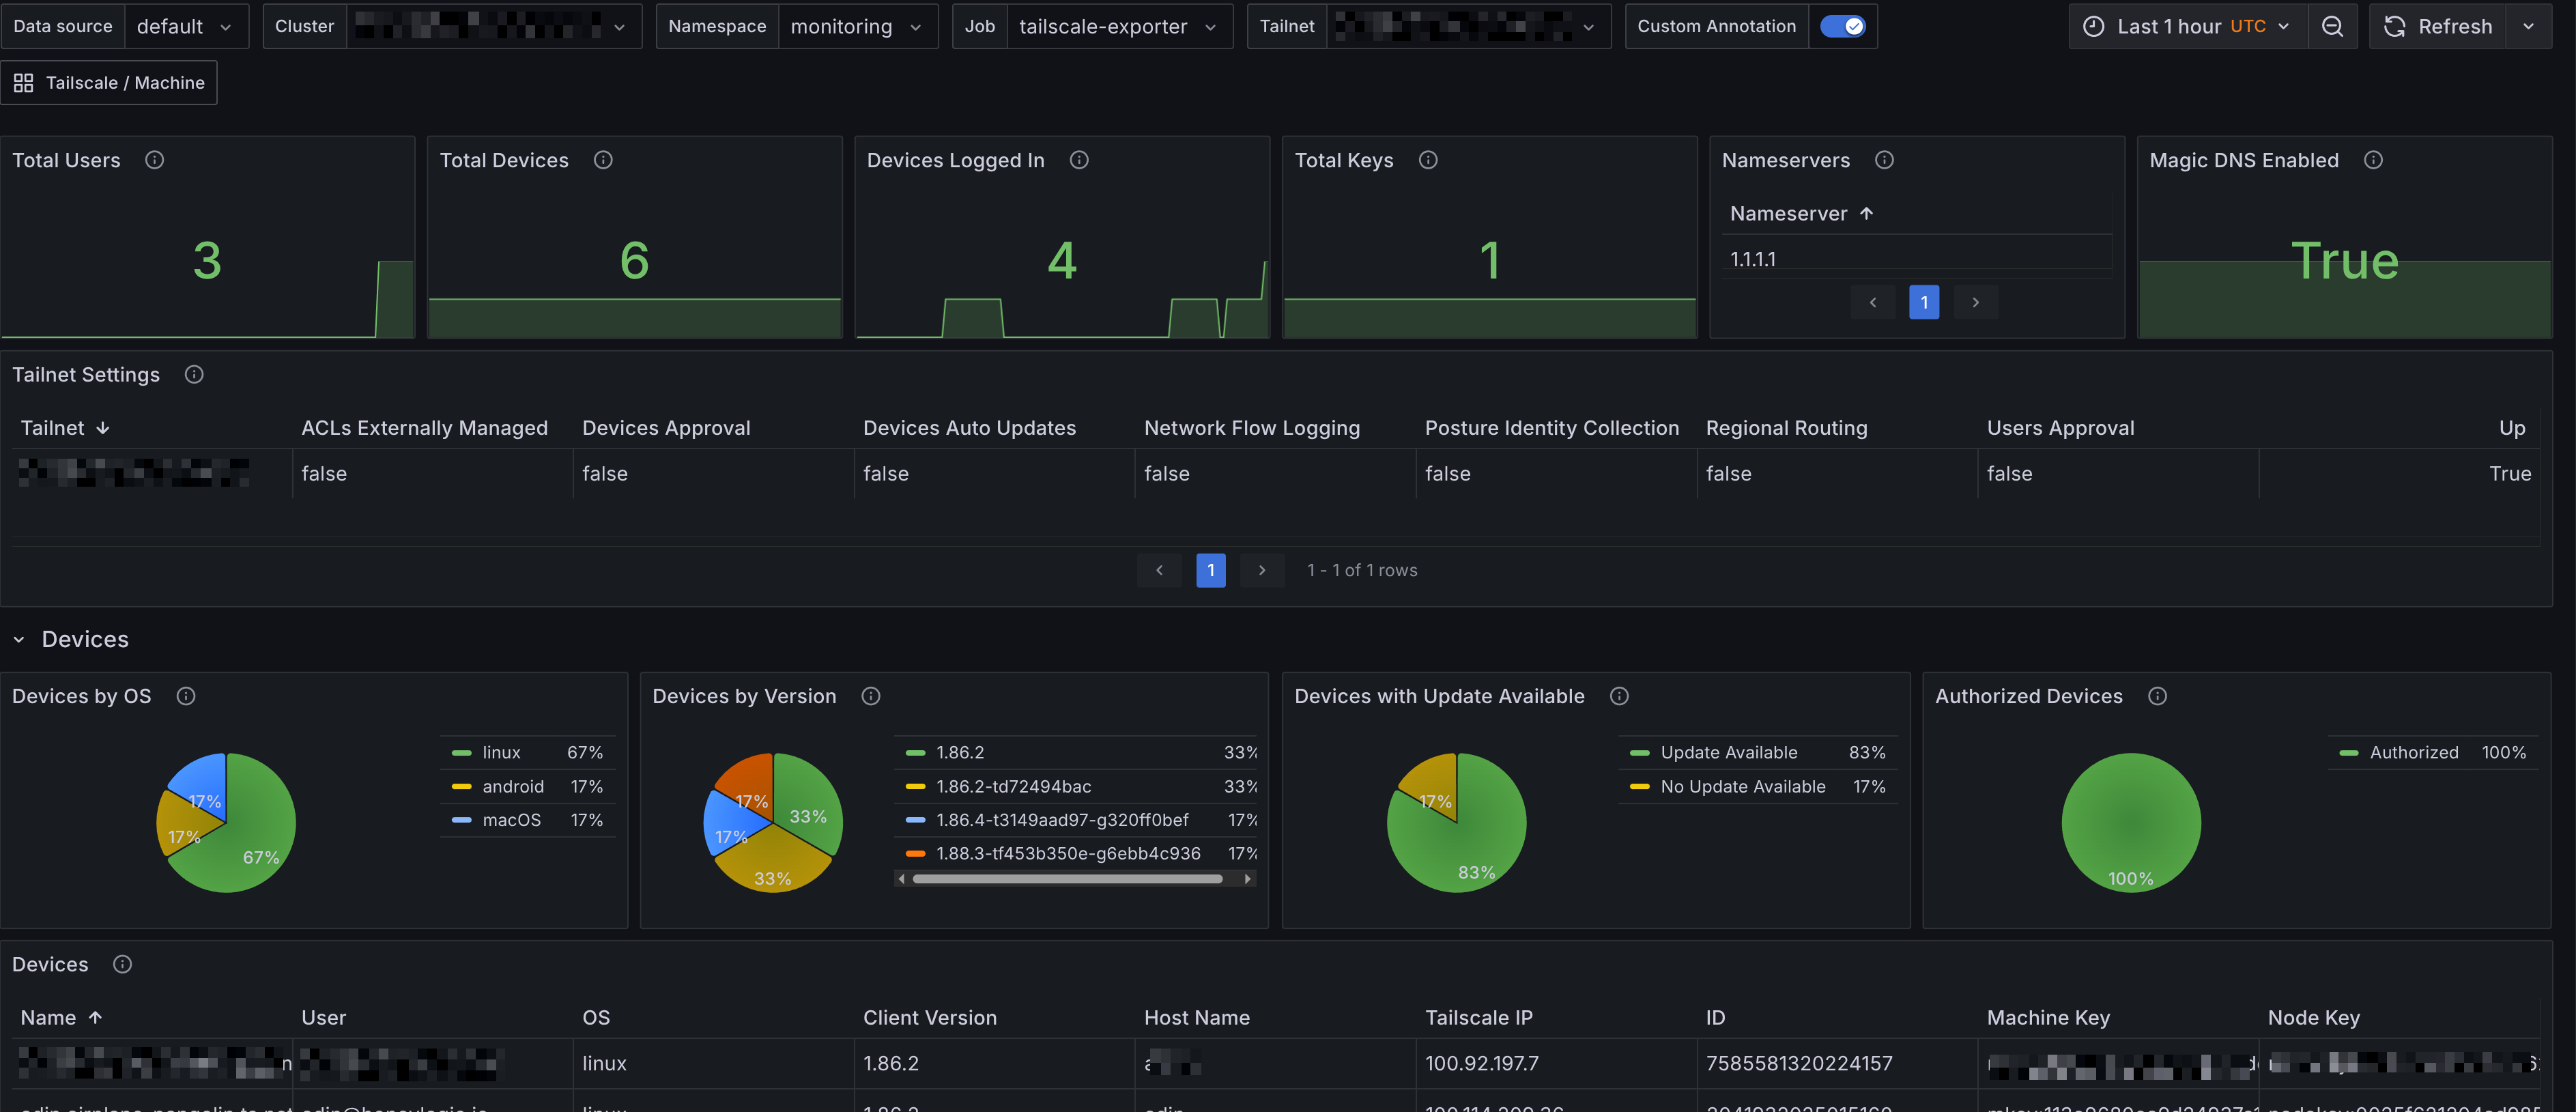Click the zoom out time range icon

point(2332,27)
